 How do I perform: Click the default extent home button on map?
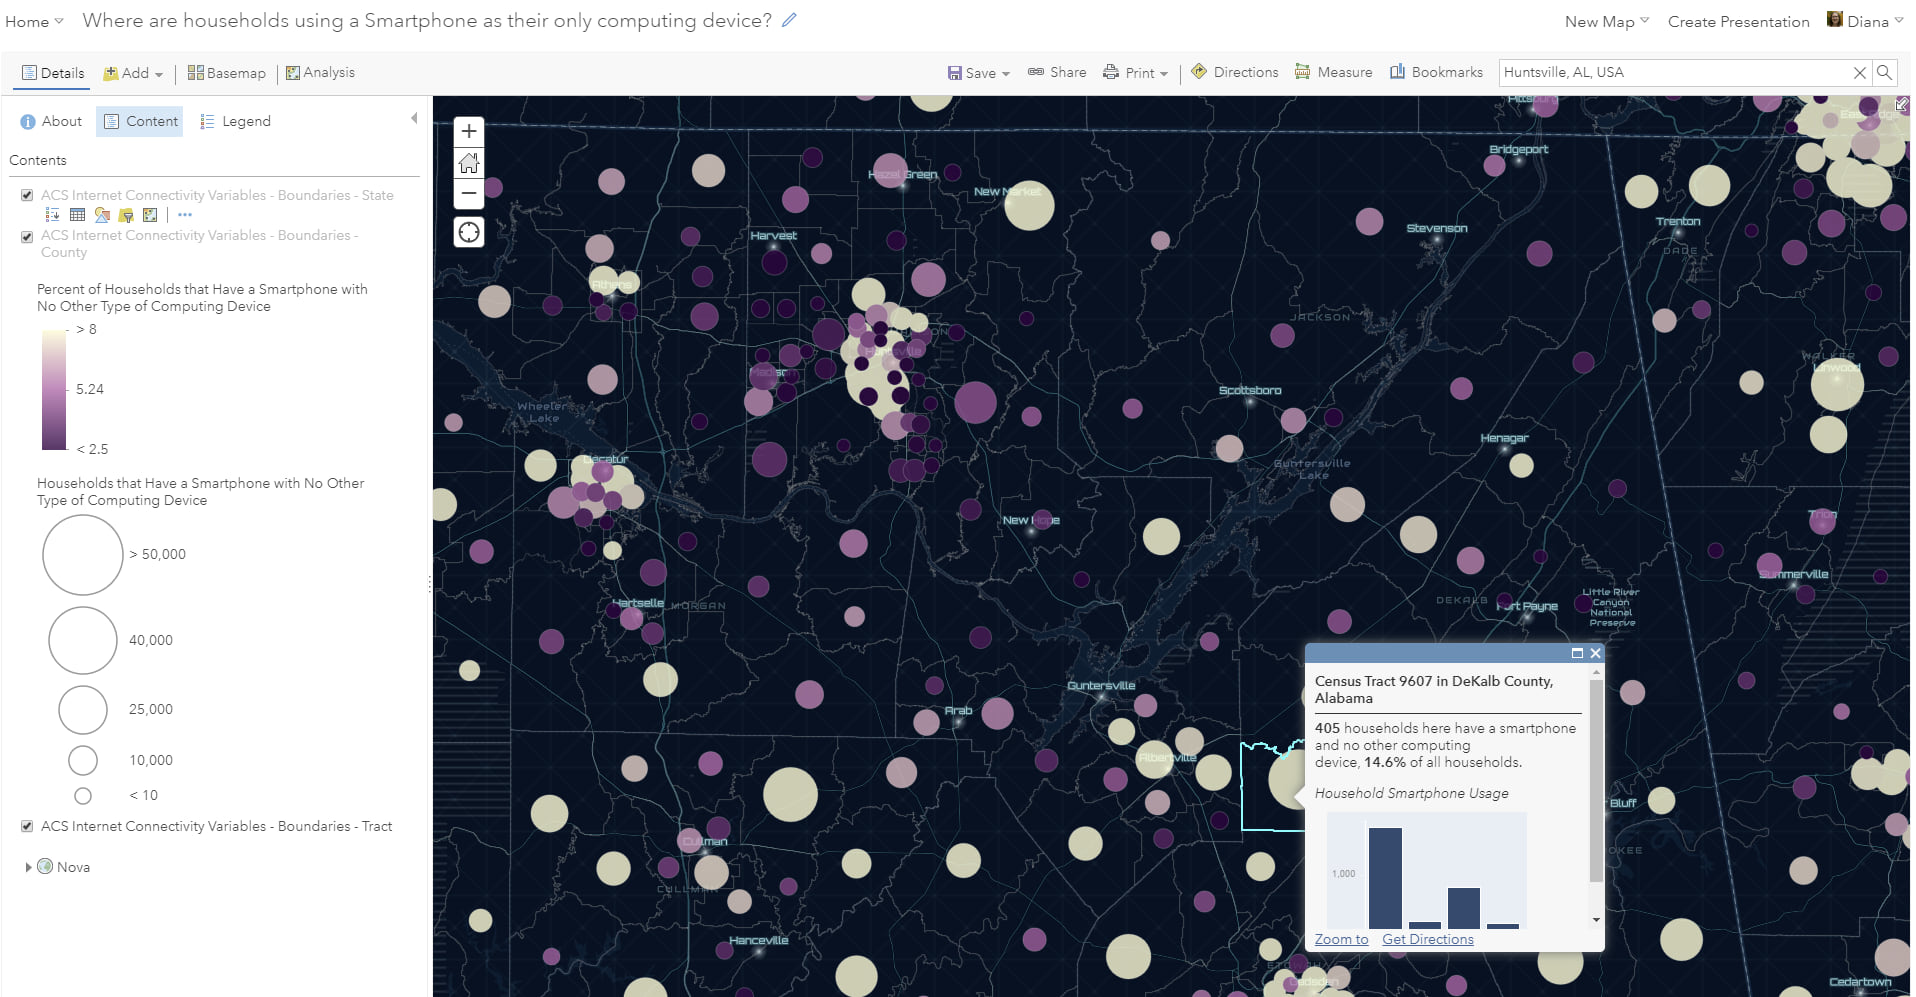coord(468,162)
